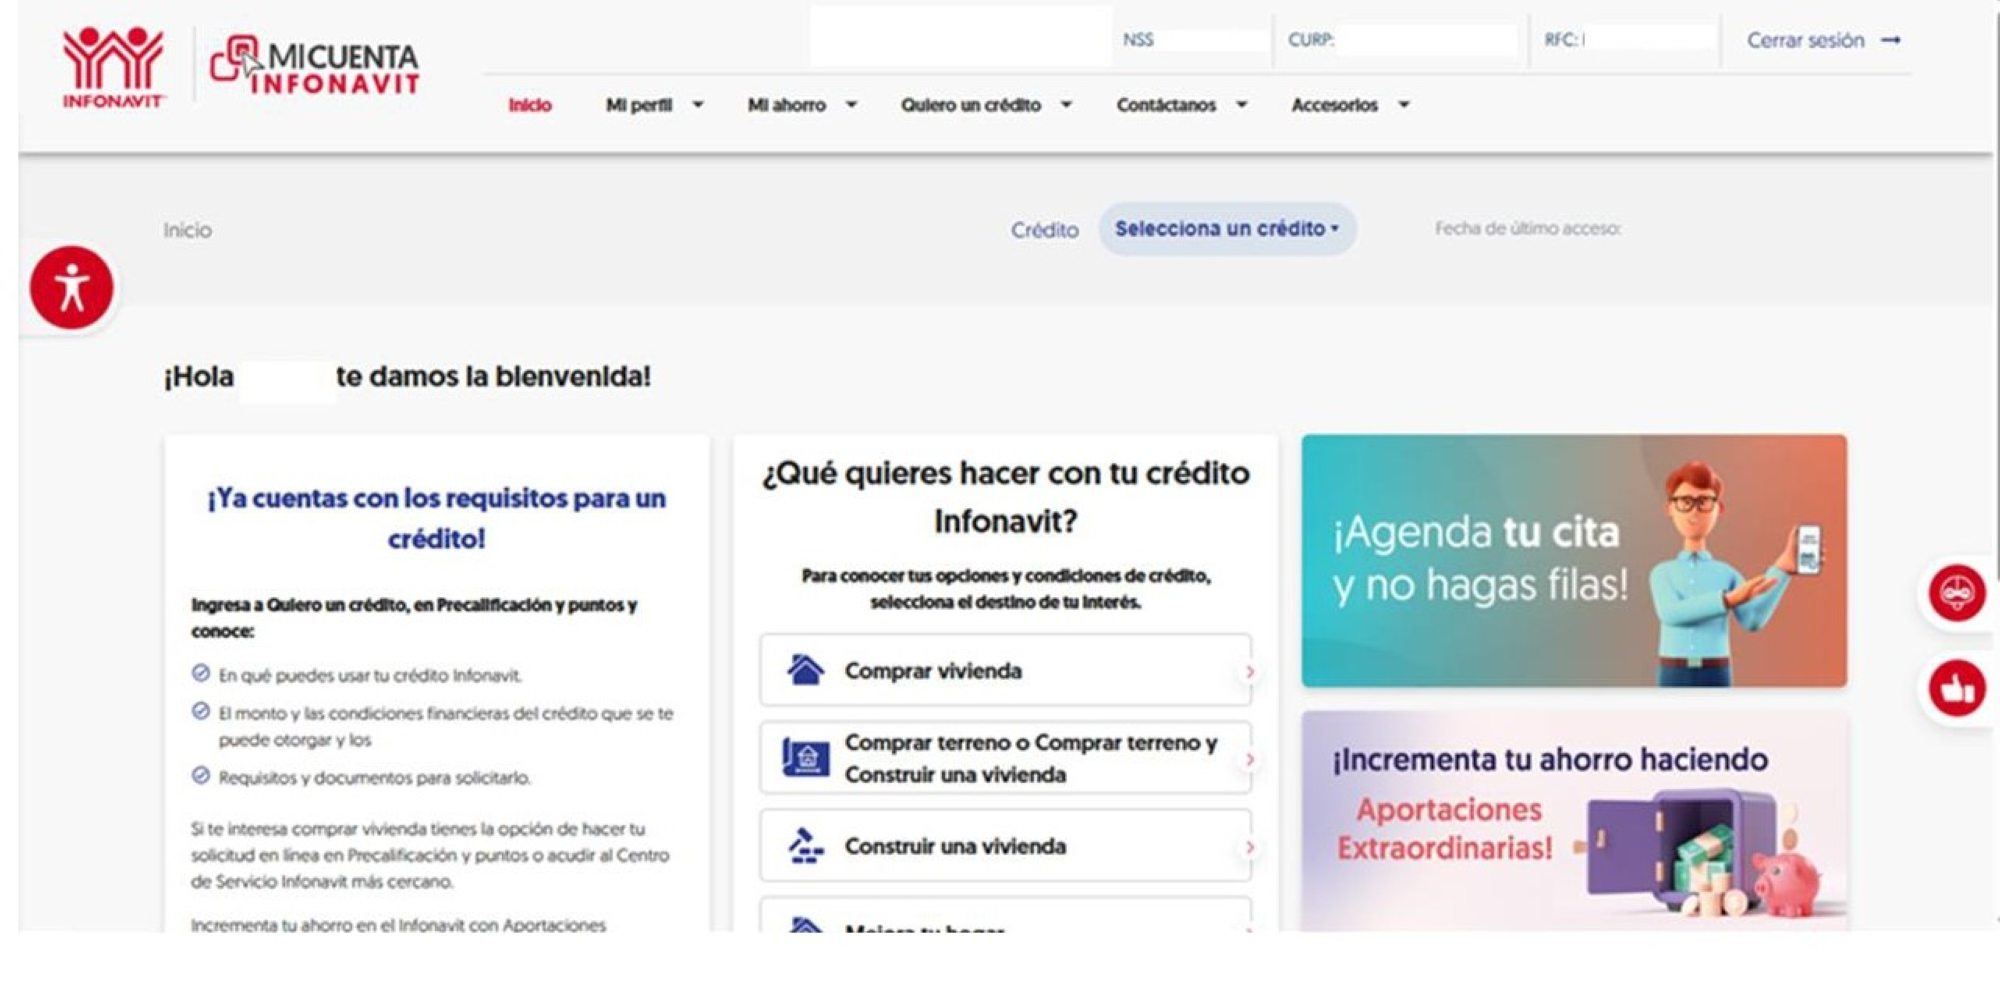Viewport: 2000px width, 997px height.
Task: Open the Mi perfil menu
Action: pyautogui.click(x=655, y=105)
